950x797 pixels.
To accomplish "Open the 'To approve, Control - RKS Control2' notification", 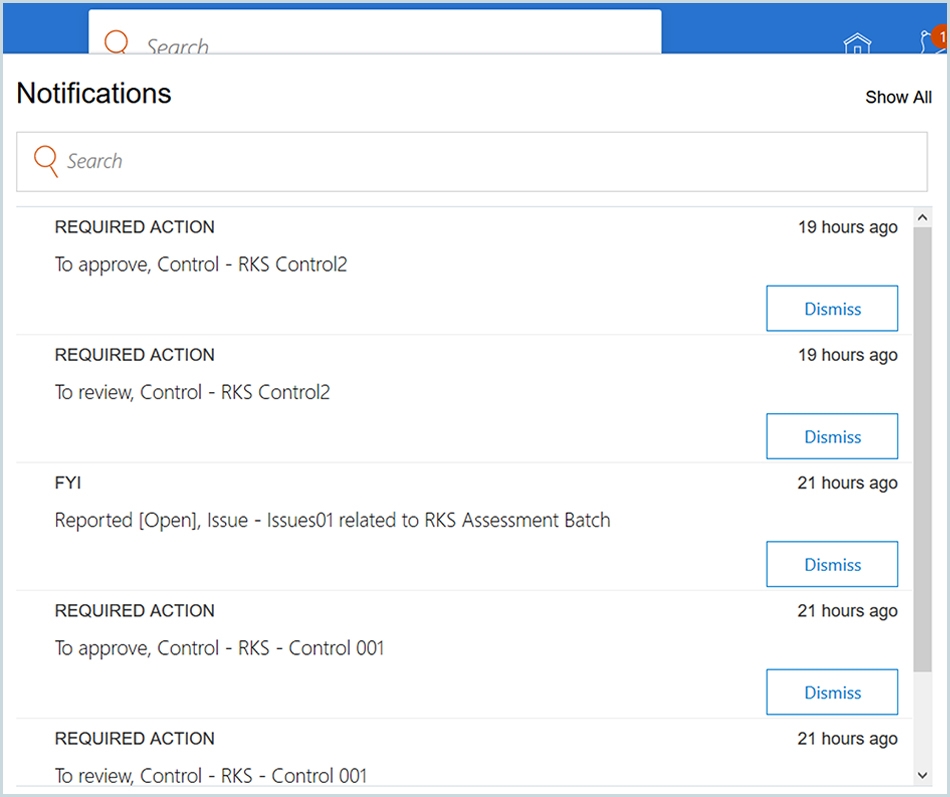I will click(200, 264).
